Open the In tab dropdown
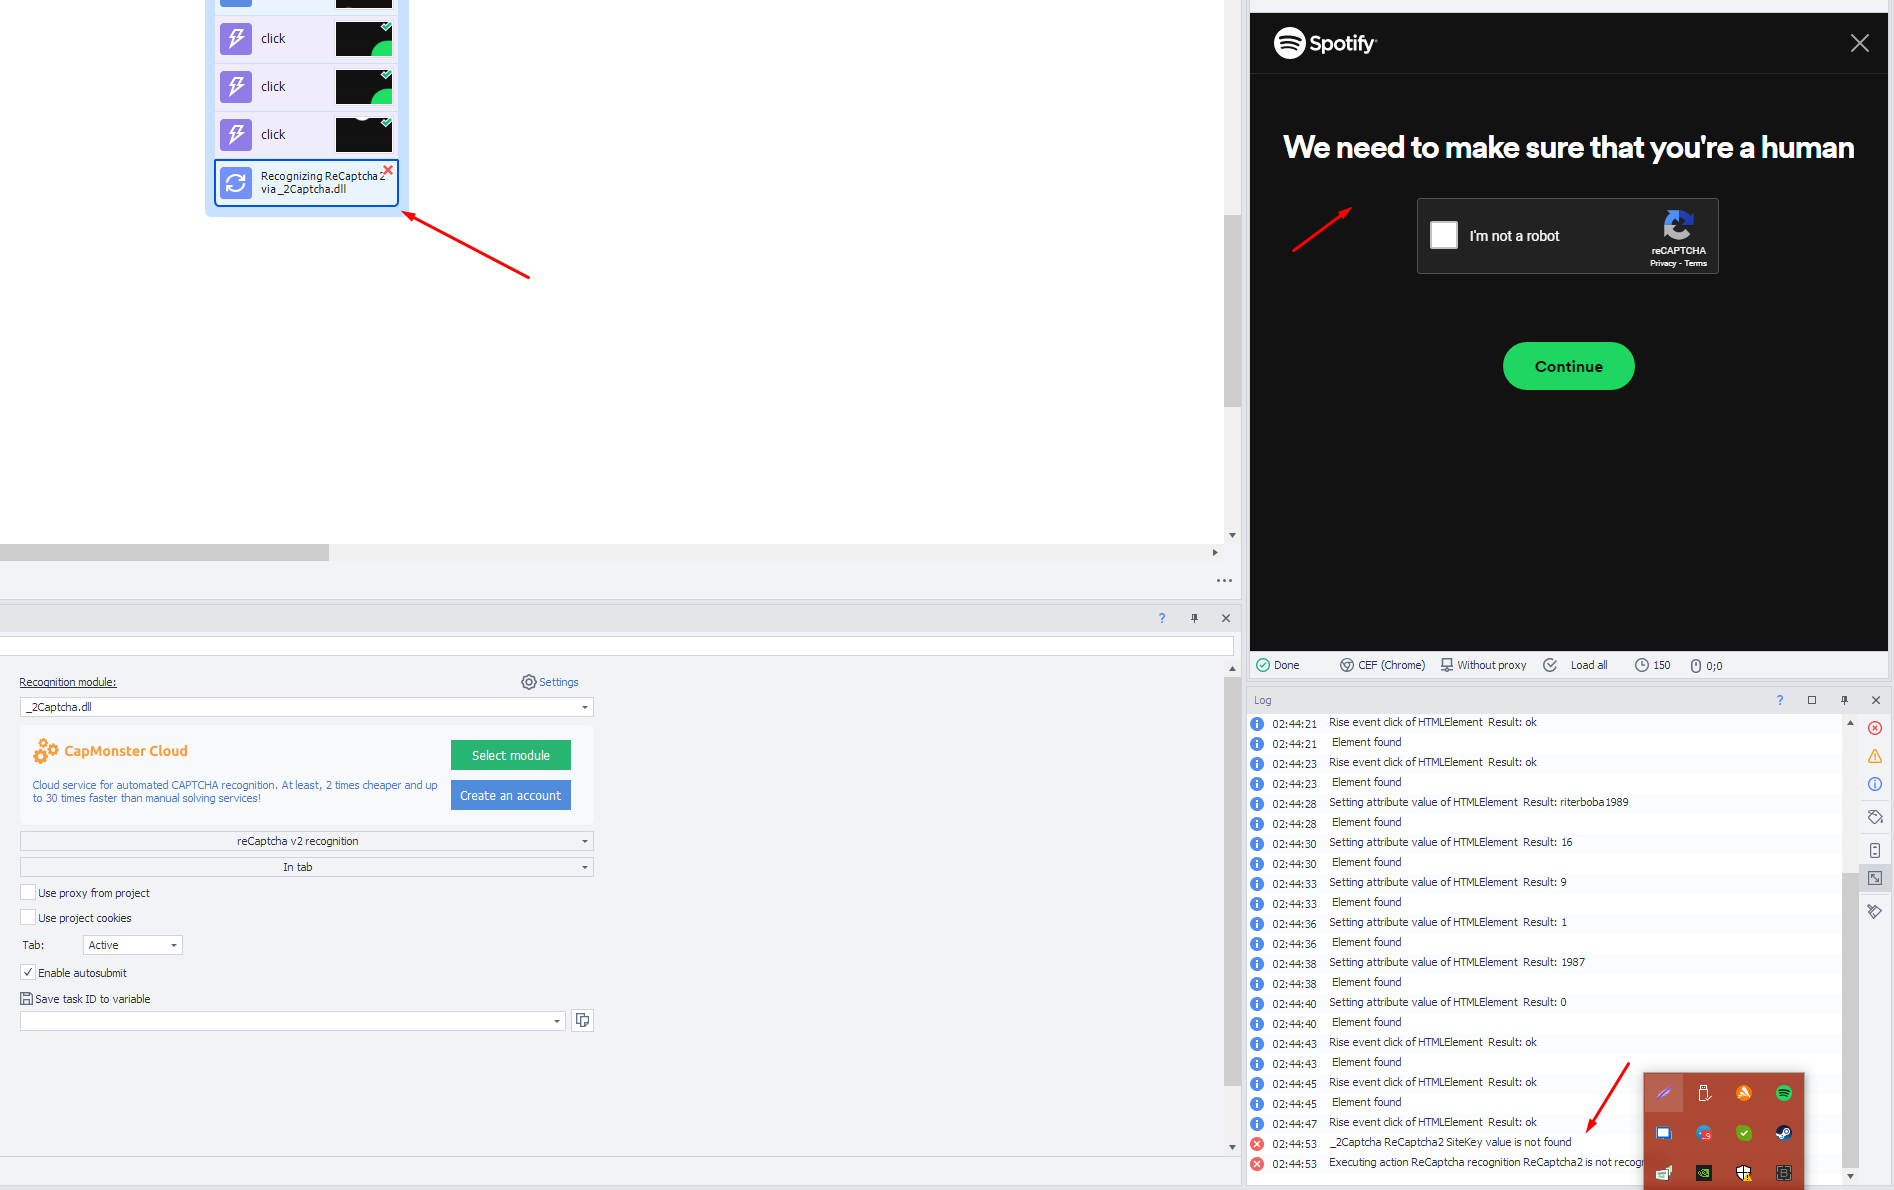The image size is (1894, 1190). pyautogui.click(x=306, y=867)
